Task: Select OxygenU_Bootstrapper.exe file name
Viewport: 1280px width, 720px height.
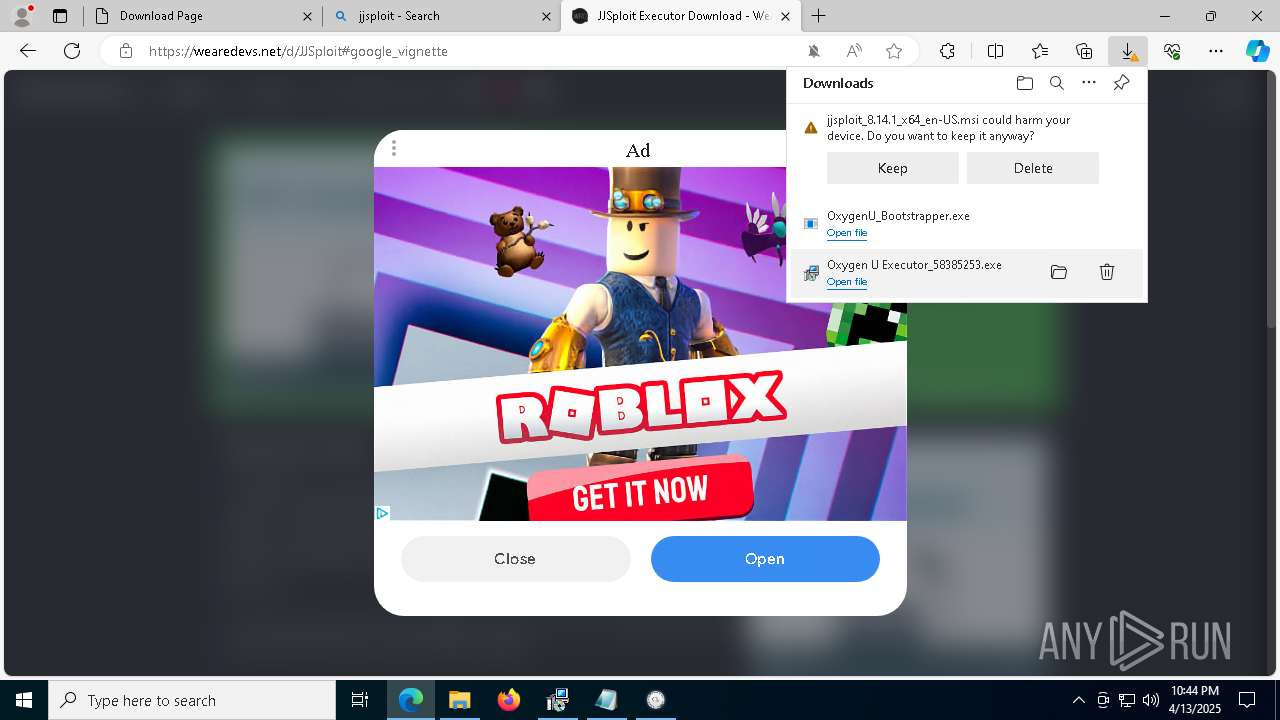Action: pyautogui.click(x=898, y=216)
